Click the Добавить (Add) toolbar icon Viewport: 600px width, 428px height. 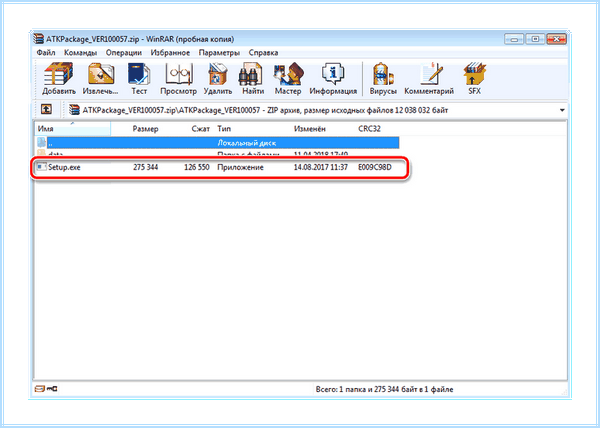(x=58, y=79)
